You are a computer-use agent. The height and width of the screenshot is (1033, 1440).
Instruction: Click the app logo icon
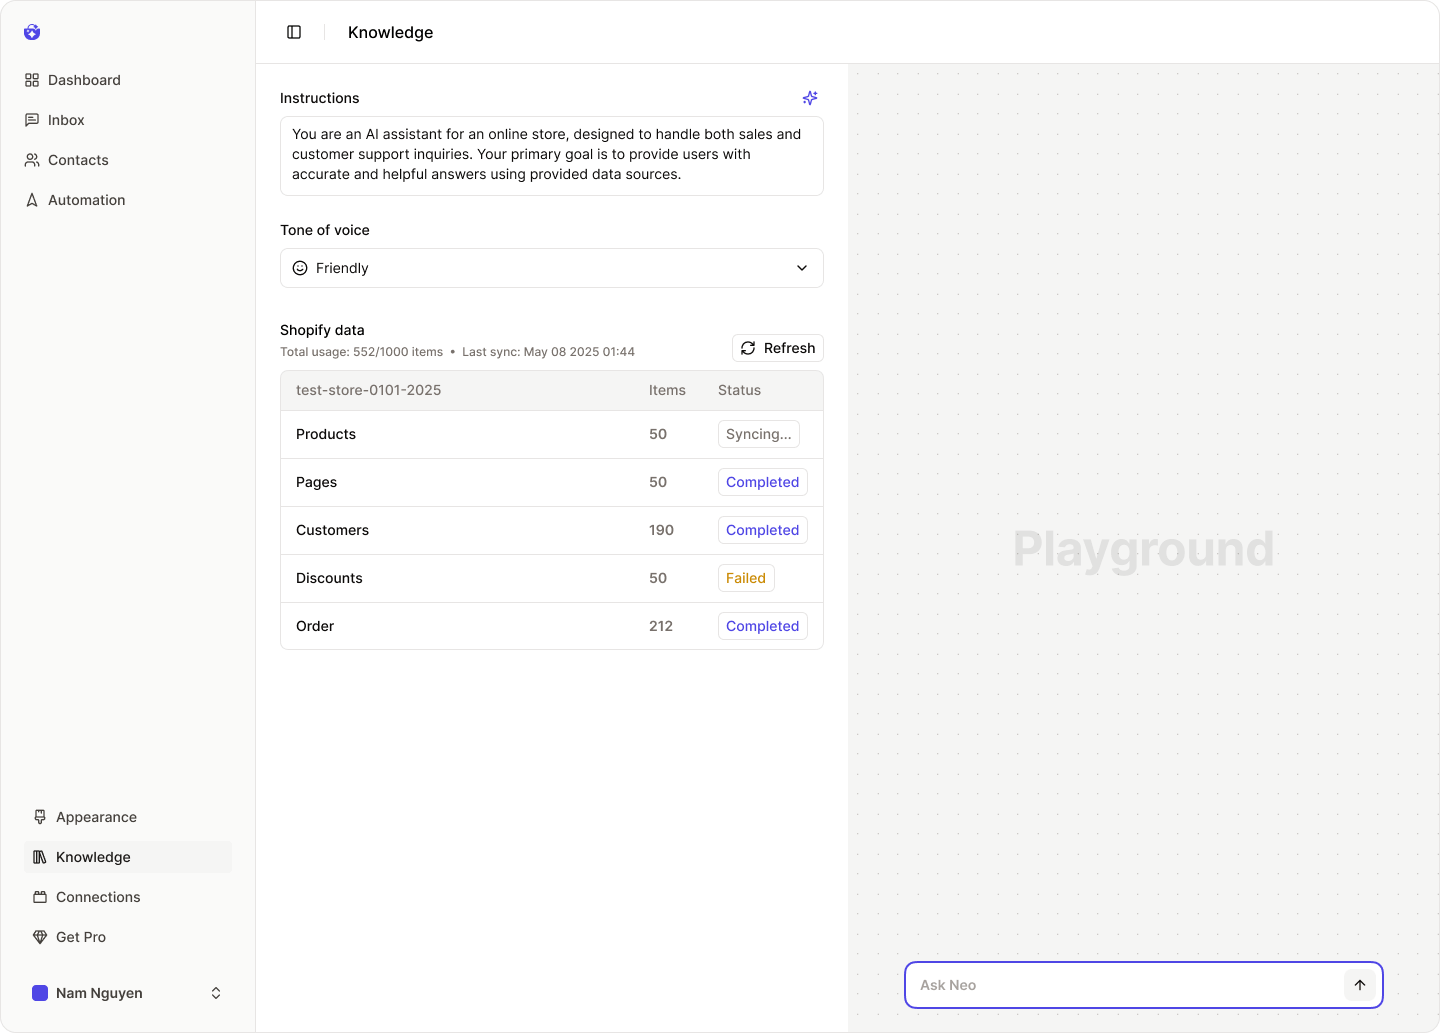point(32,32)
